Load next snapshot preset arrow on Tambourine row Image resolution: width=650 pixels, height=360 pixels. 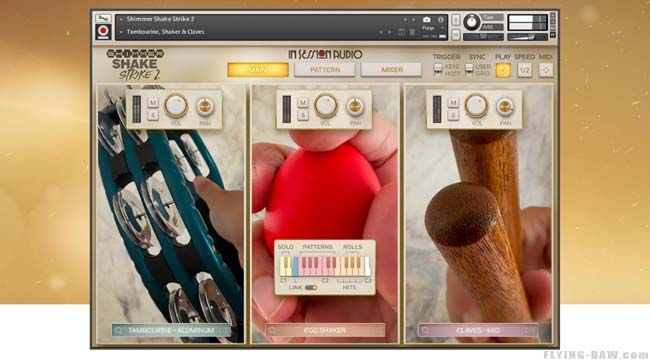(x=389, y=32)
